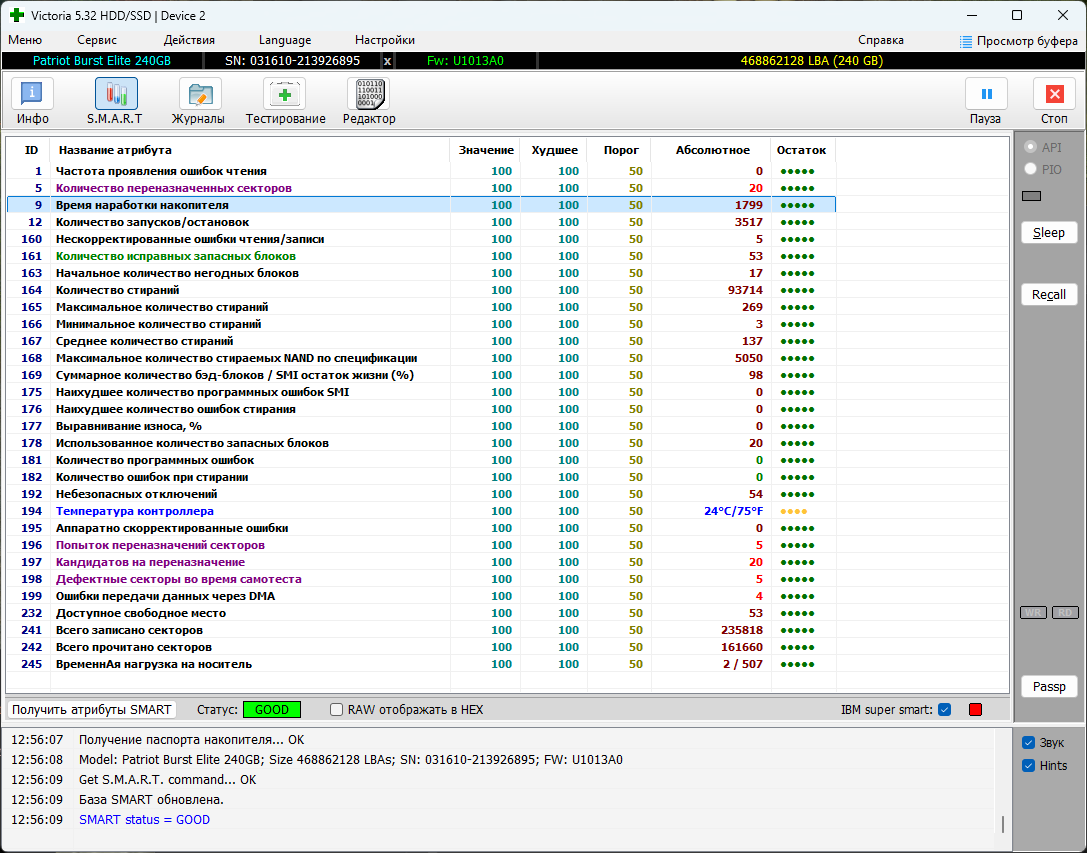Click the red square indicator
1087x853 pixels.
tap(975, 710)
